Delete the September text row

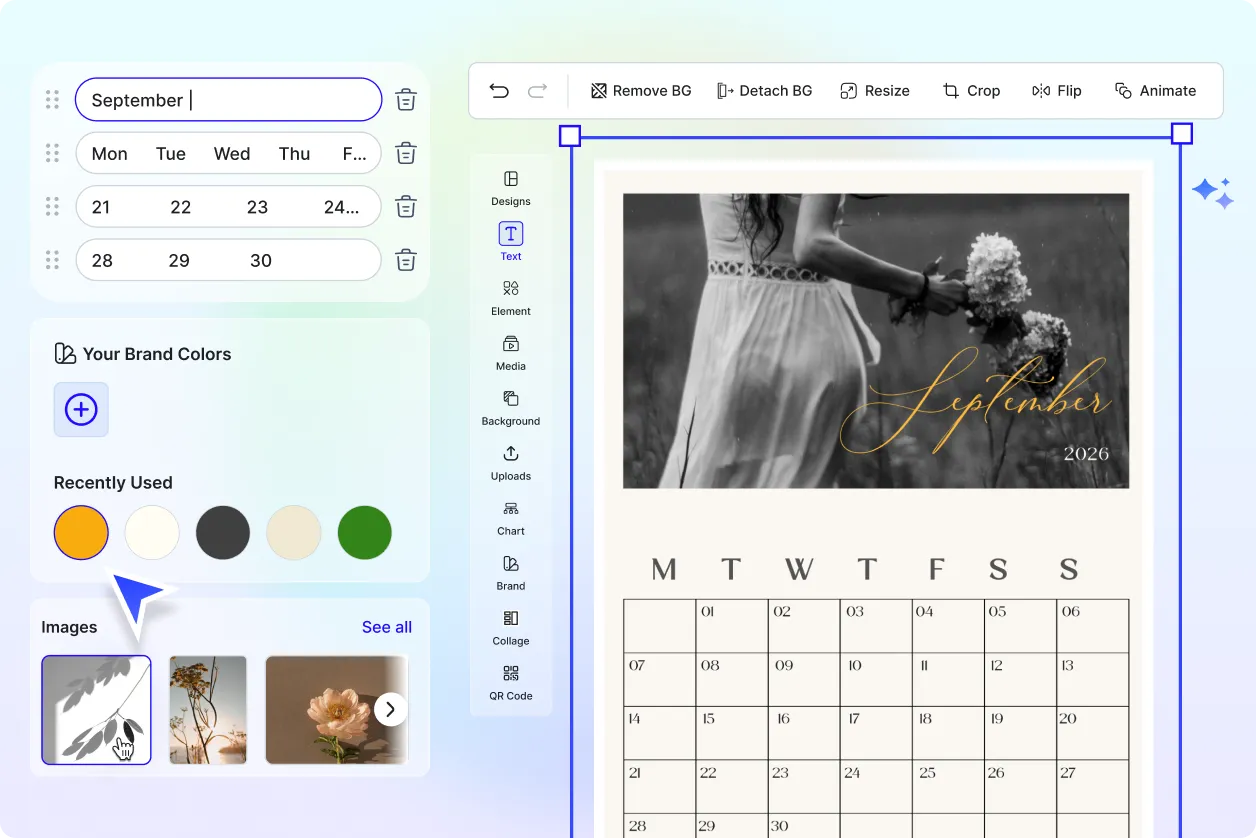[x=406, y=100]
